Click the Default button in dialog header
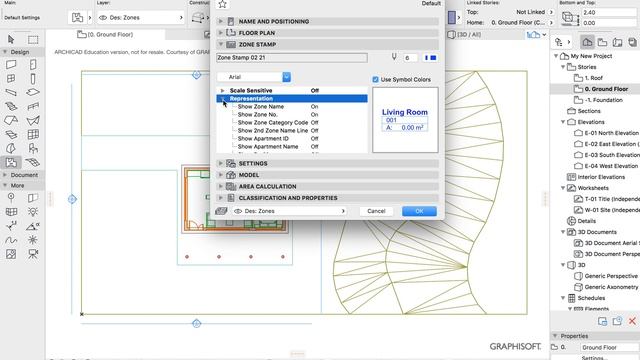 coord(431,3)
